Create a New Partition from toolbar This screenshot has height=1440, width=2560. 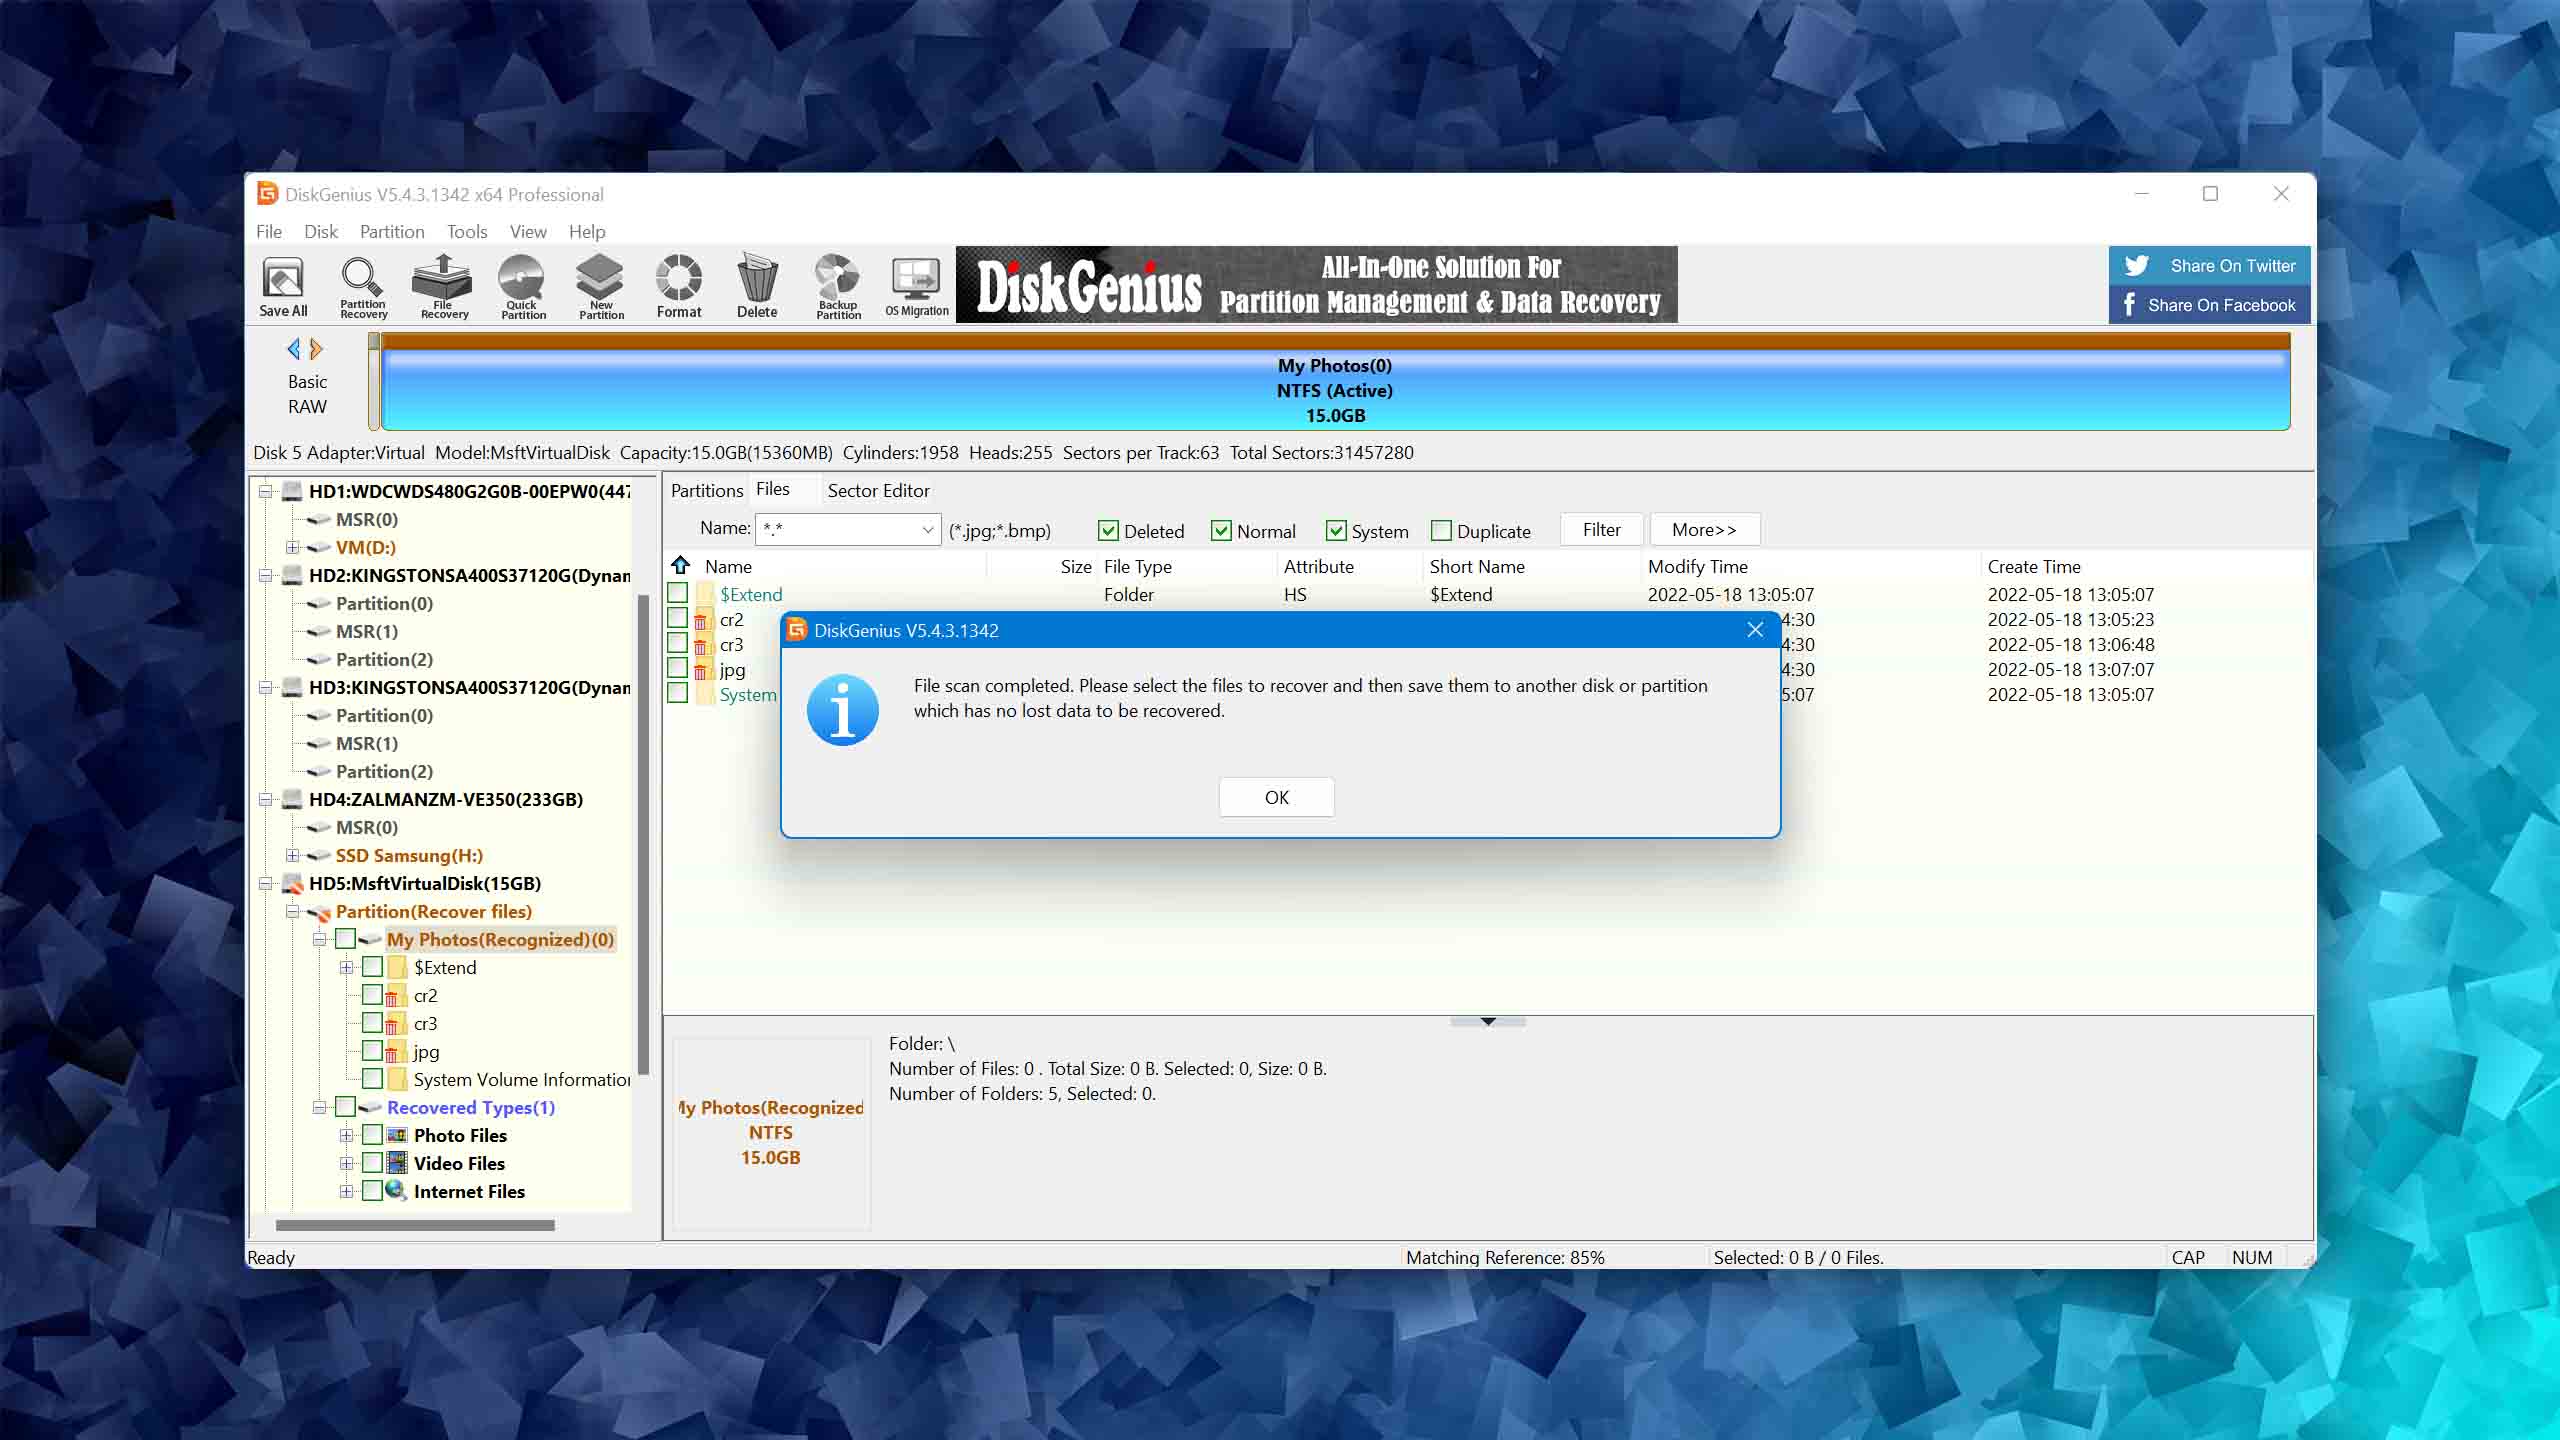(601, 286)
